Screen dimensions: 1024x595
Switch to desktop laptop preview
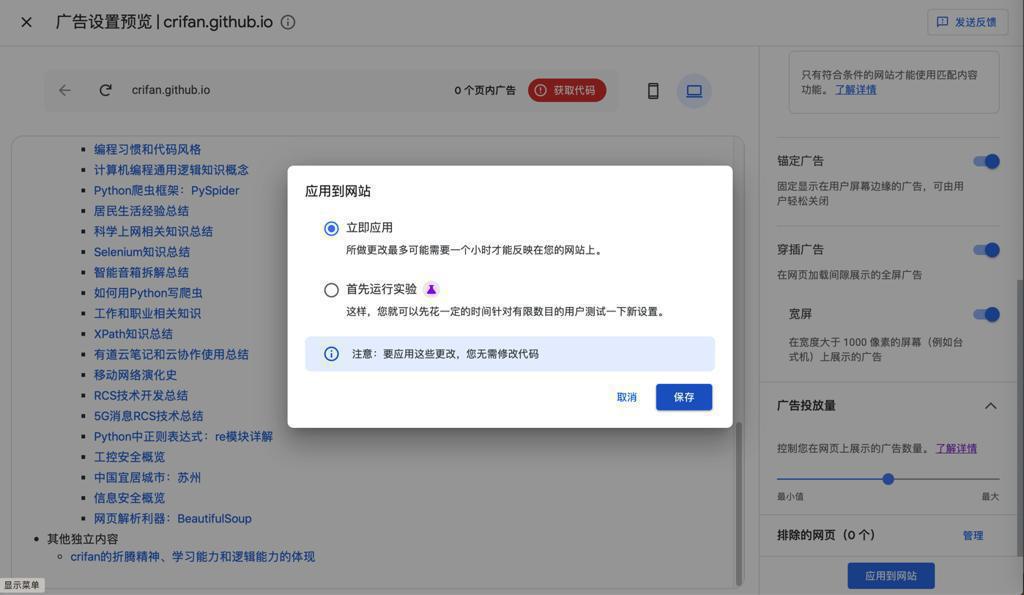pyautogui.click(x=694, y=91)
